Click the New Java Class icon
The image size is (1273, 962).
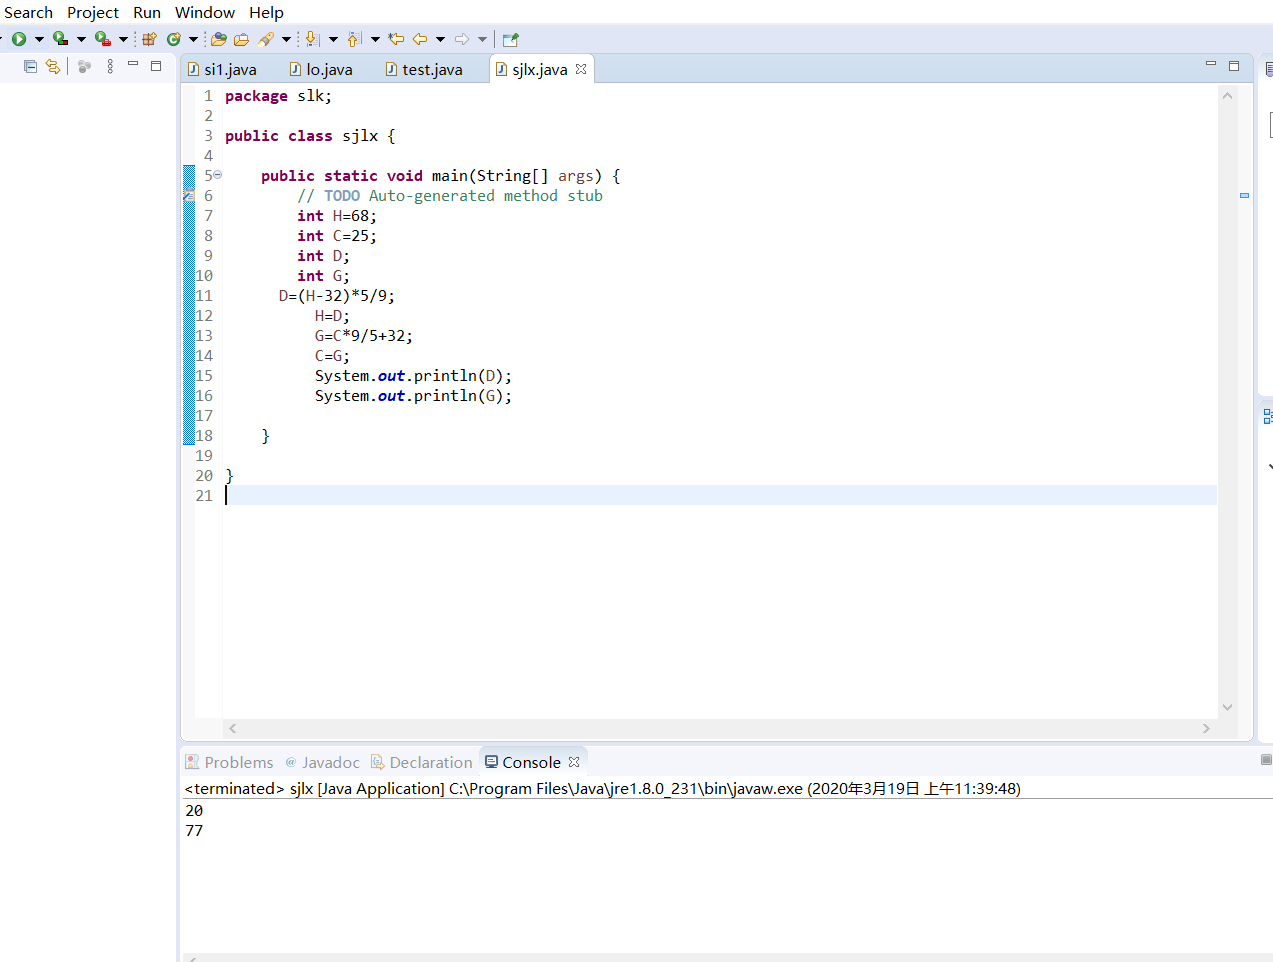(174, 39)
